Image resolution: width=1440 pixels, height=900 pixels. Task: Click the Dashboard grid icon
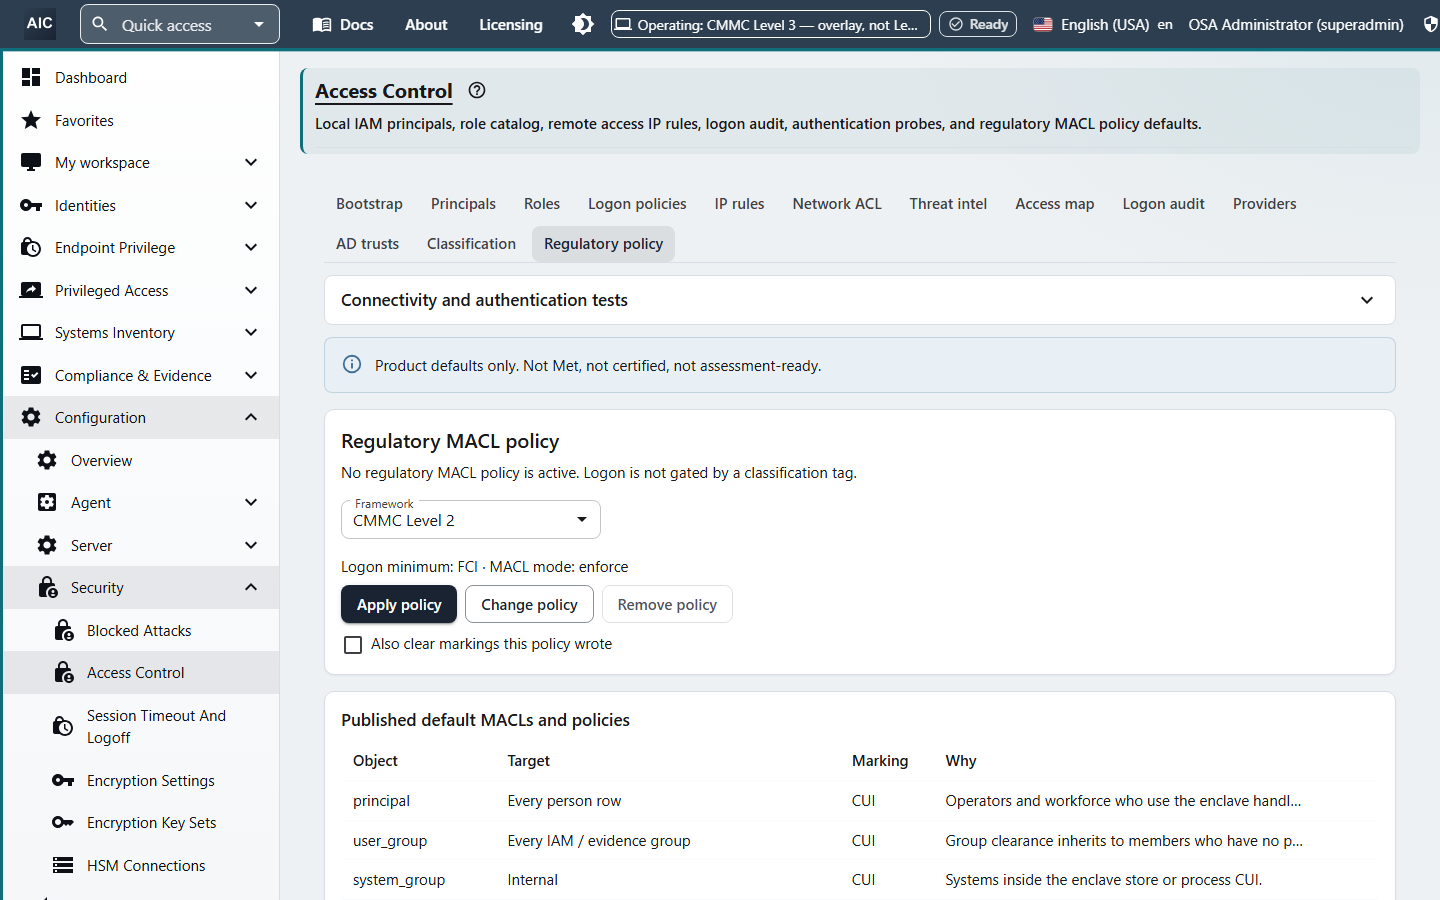(31, 77)
